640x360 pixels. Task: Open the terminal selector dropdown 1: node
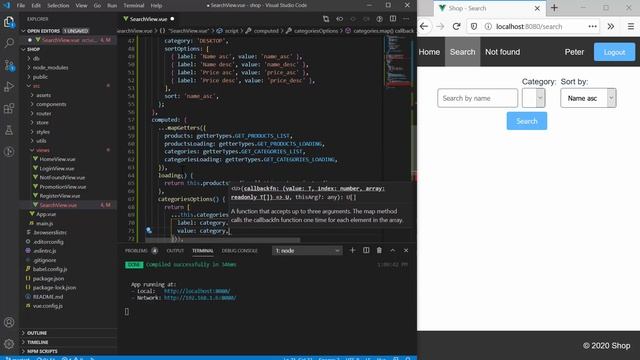(307, 251)
